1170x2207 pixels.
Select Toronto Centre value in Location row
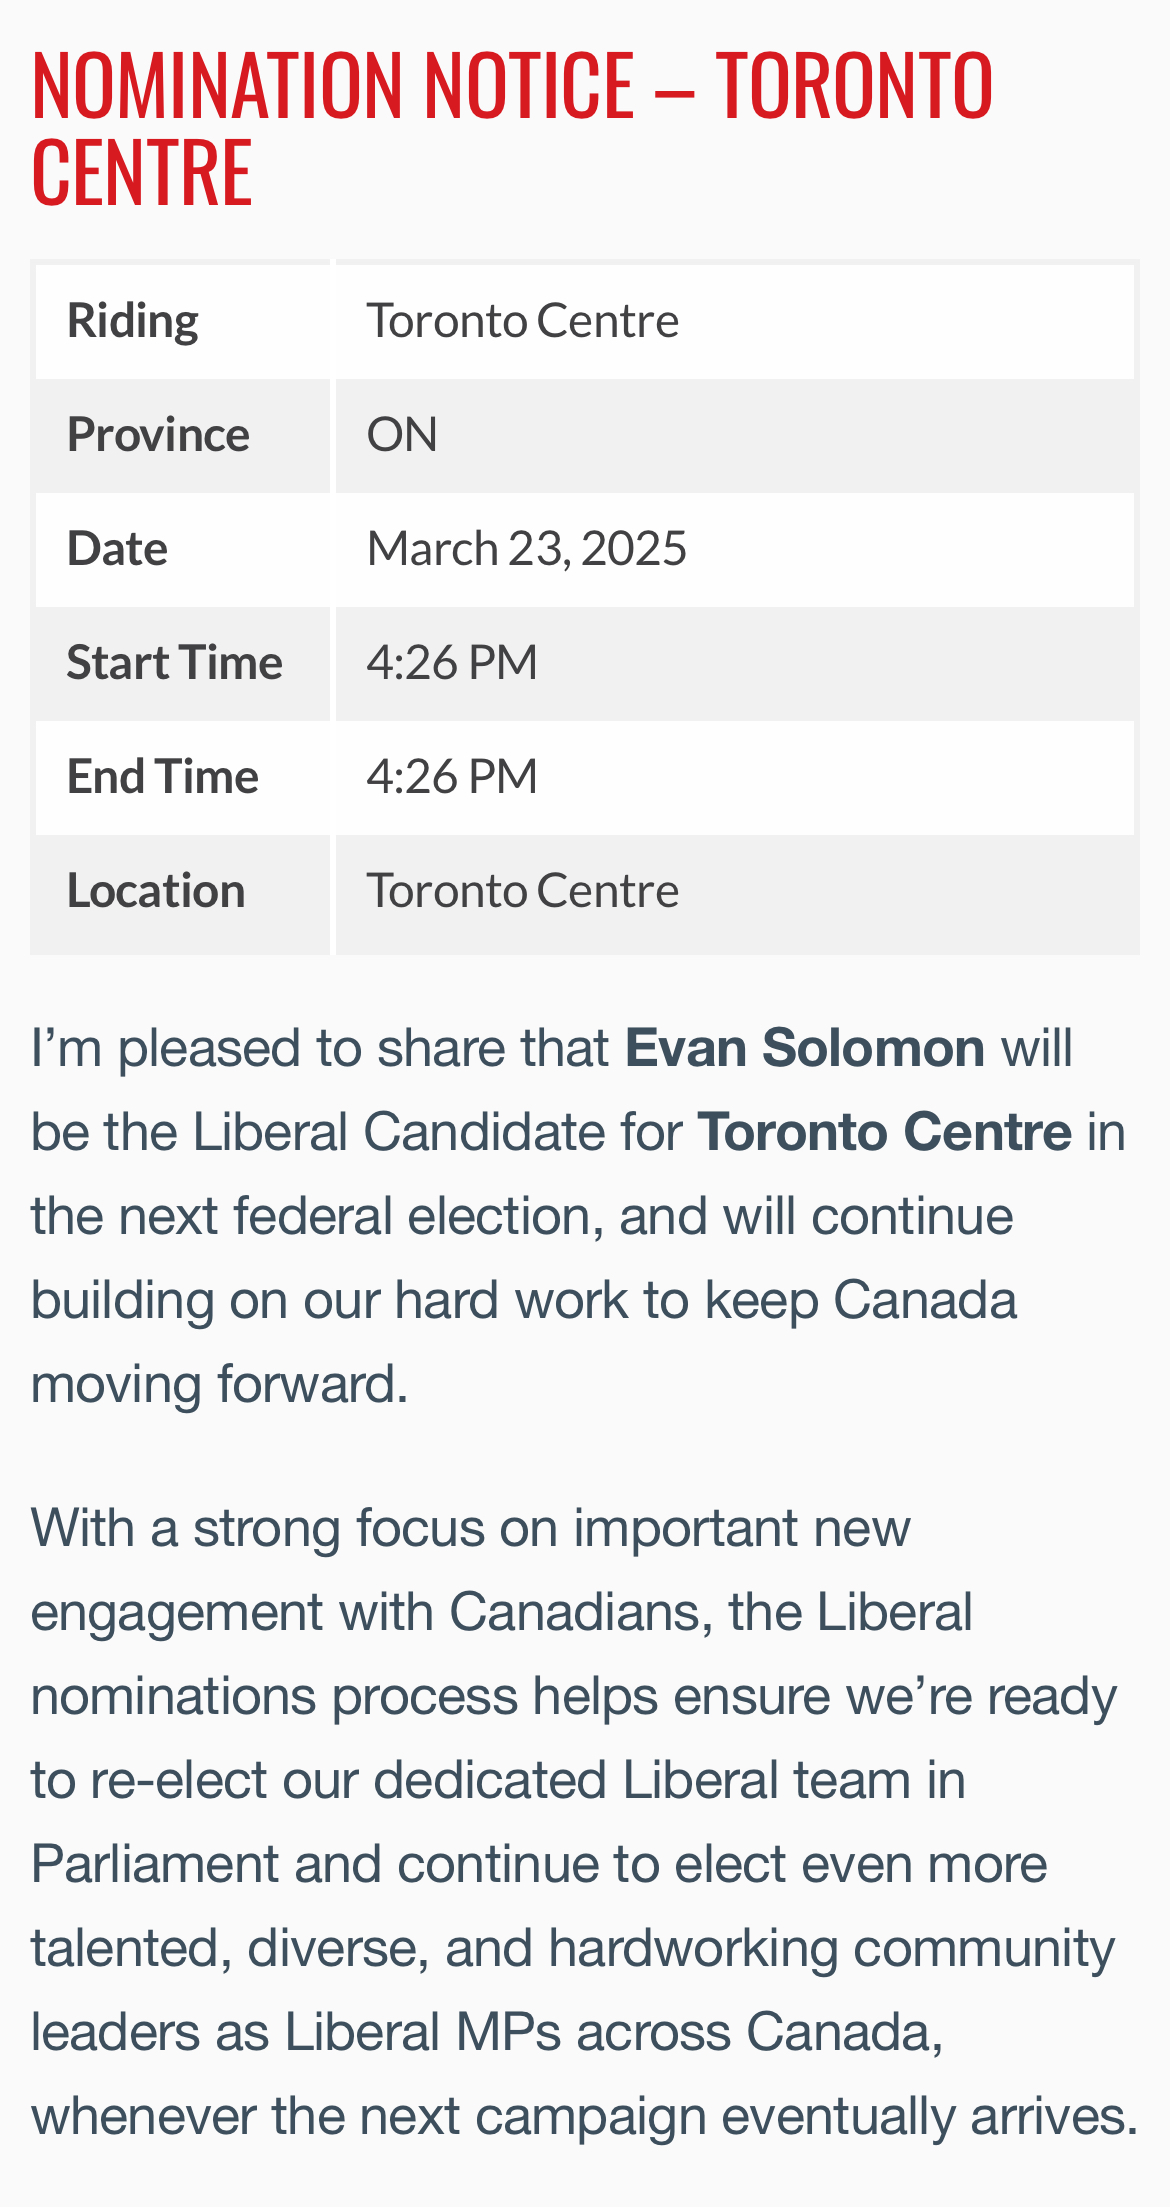[x=522, y=891]
